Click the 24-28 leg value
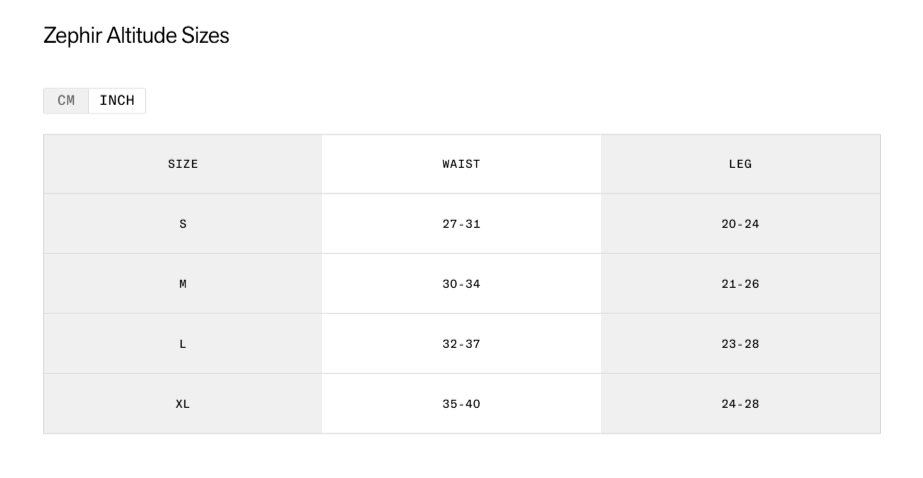Image resolution: width=923 pixels, height=478 pixels. [x=740, y=404]
